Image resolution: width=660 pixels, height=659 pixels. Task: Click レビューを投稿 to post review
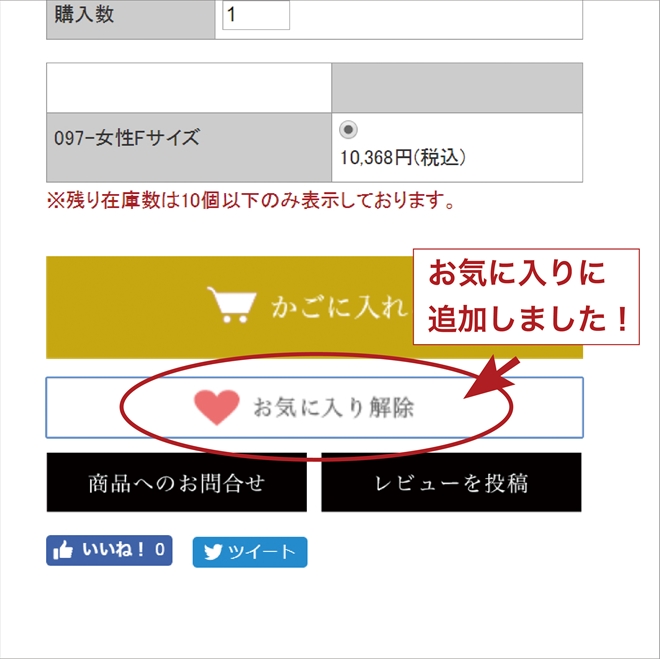point(451,482)
